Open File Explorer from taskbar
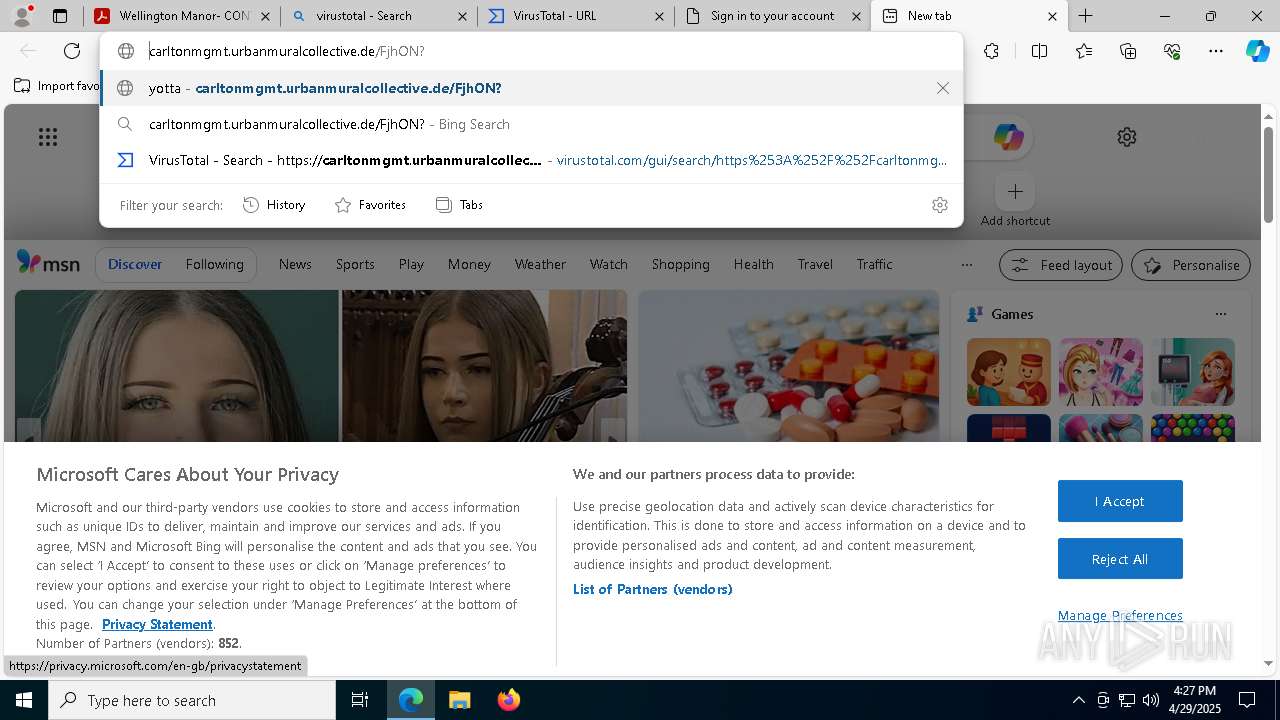1280x720 pixels. [459, 700]
